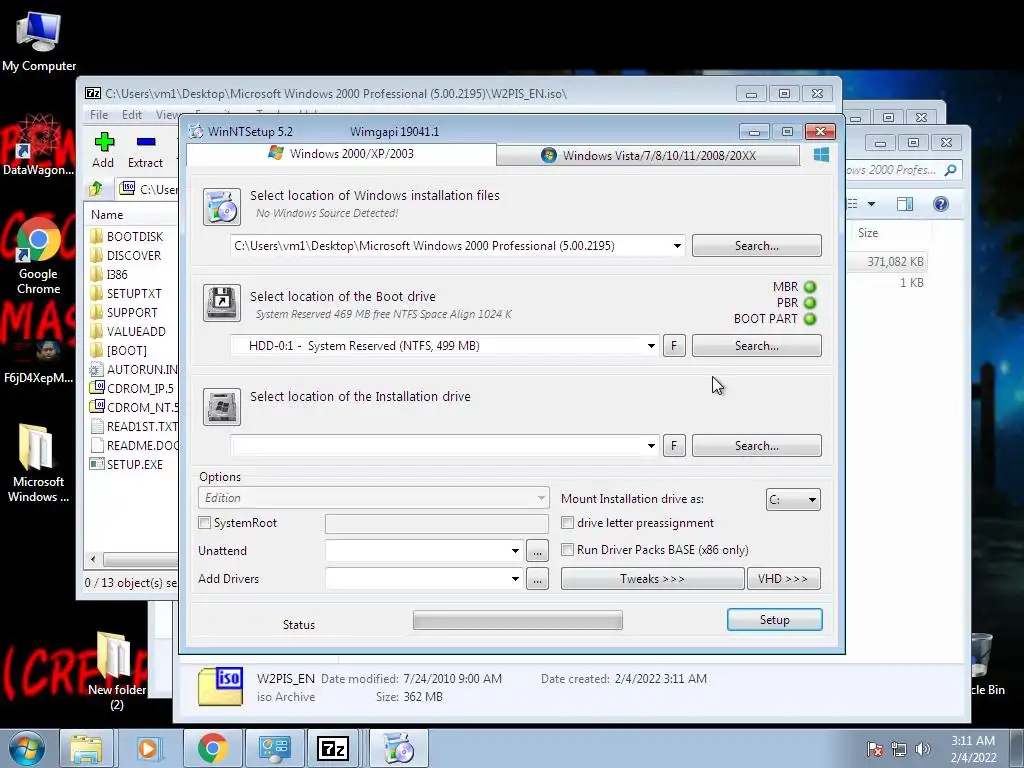The height and width of the screenshot is (768, 1024).
Task: Click Search for Windows installation files
Action: [x=757, y=246]
